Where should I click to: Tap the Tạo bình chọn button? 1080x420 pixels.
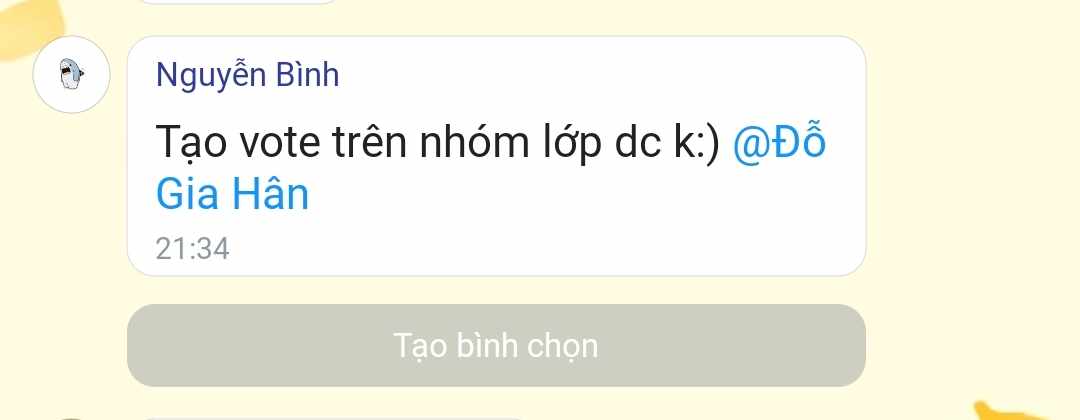496,345
